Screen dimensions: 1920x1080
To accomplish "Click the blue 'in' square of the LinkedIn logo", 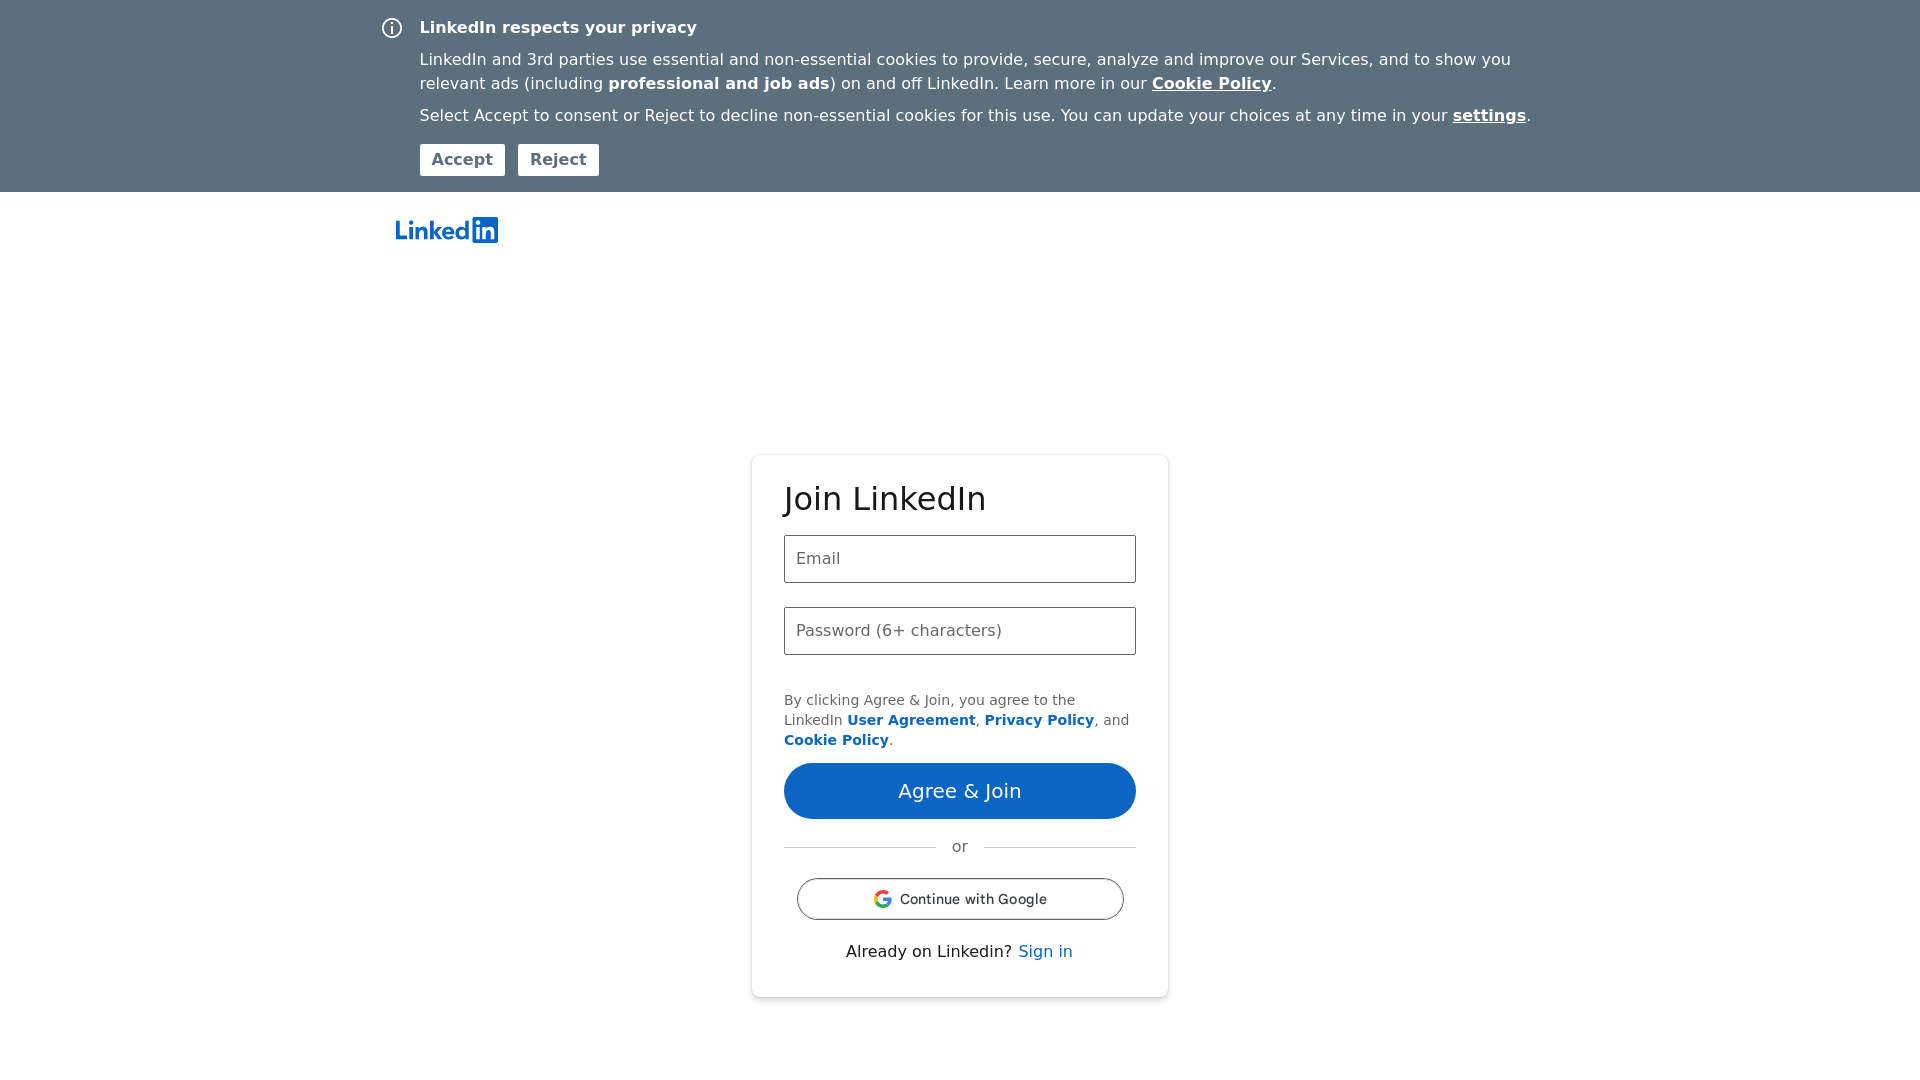I will click(x=487, y=230).
